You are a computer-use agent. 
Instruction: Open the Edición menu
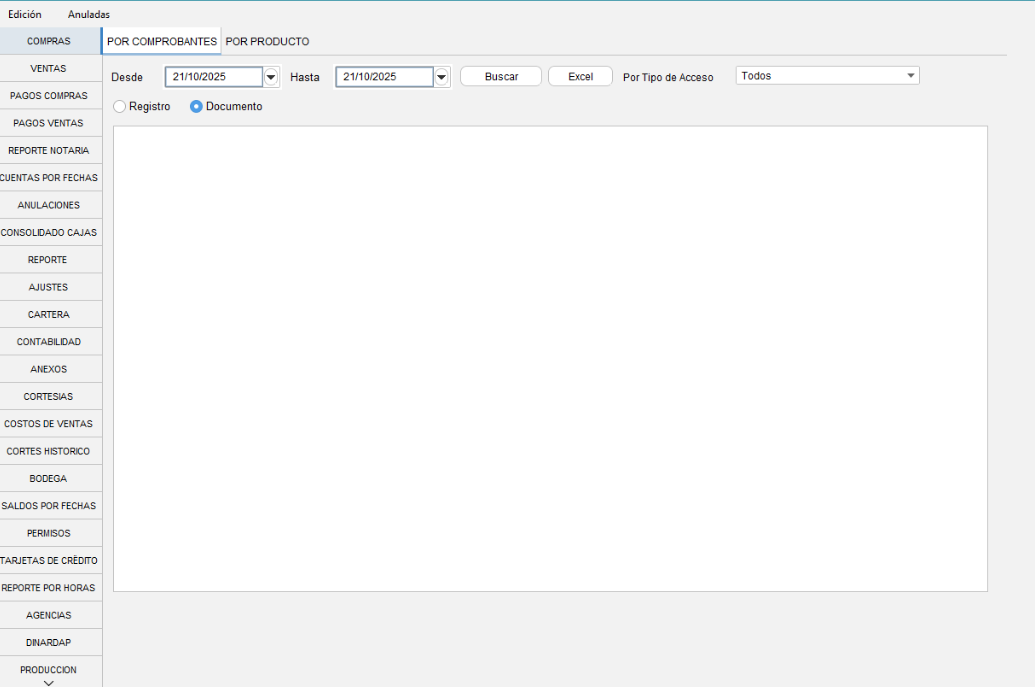tap(25, 15)
